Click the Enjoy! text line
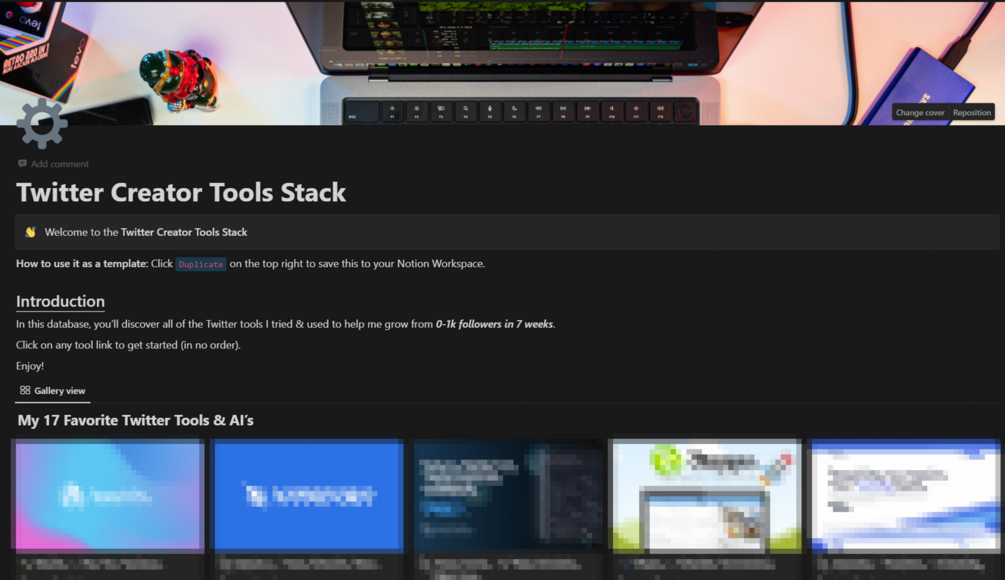This screenshot has height=580, width=1005. coord(30,366)
